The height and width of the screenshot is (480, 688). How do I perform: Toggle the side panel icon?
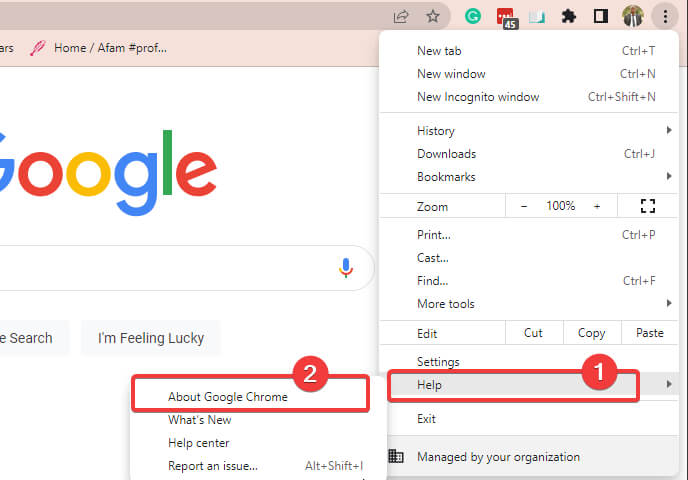[601, 17]
